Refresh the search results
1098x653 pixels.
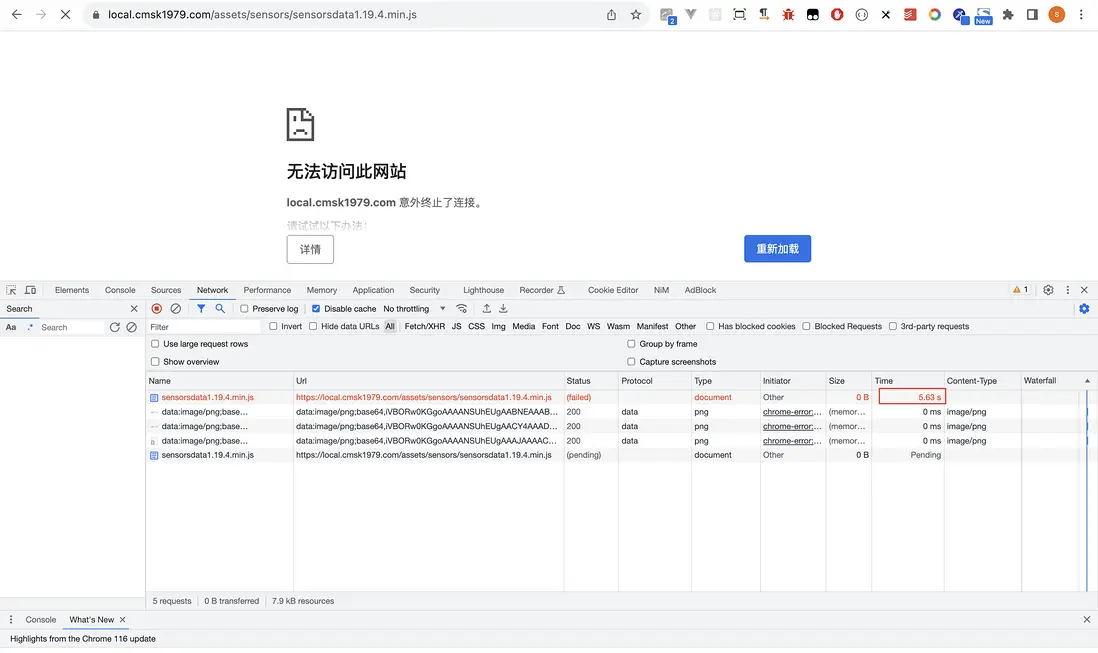click(115, 328)
